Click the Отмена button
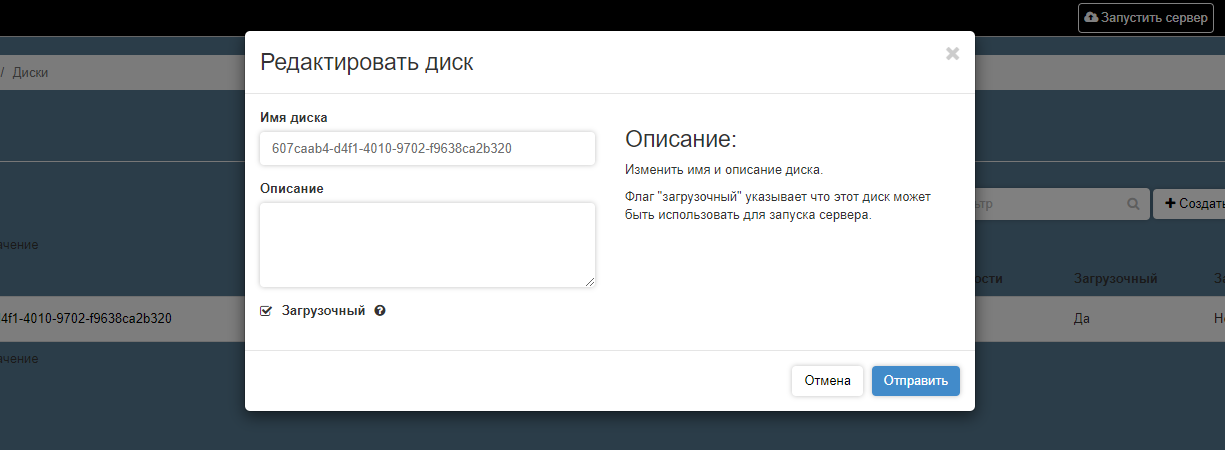Viewport: 1225px width, 450px height. (827, 381)
